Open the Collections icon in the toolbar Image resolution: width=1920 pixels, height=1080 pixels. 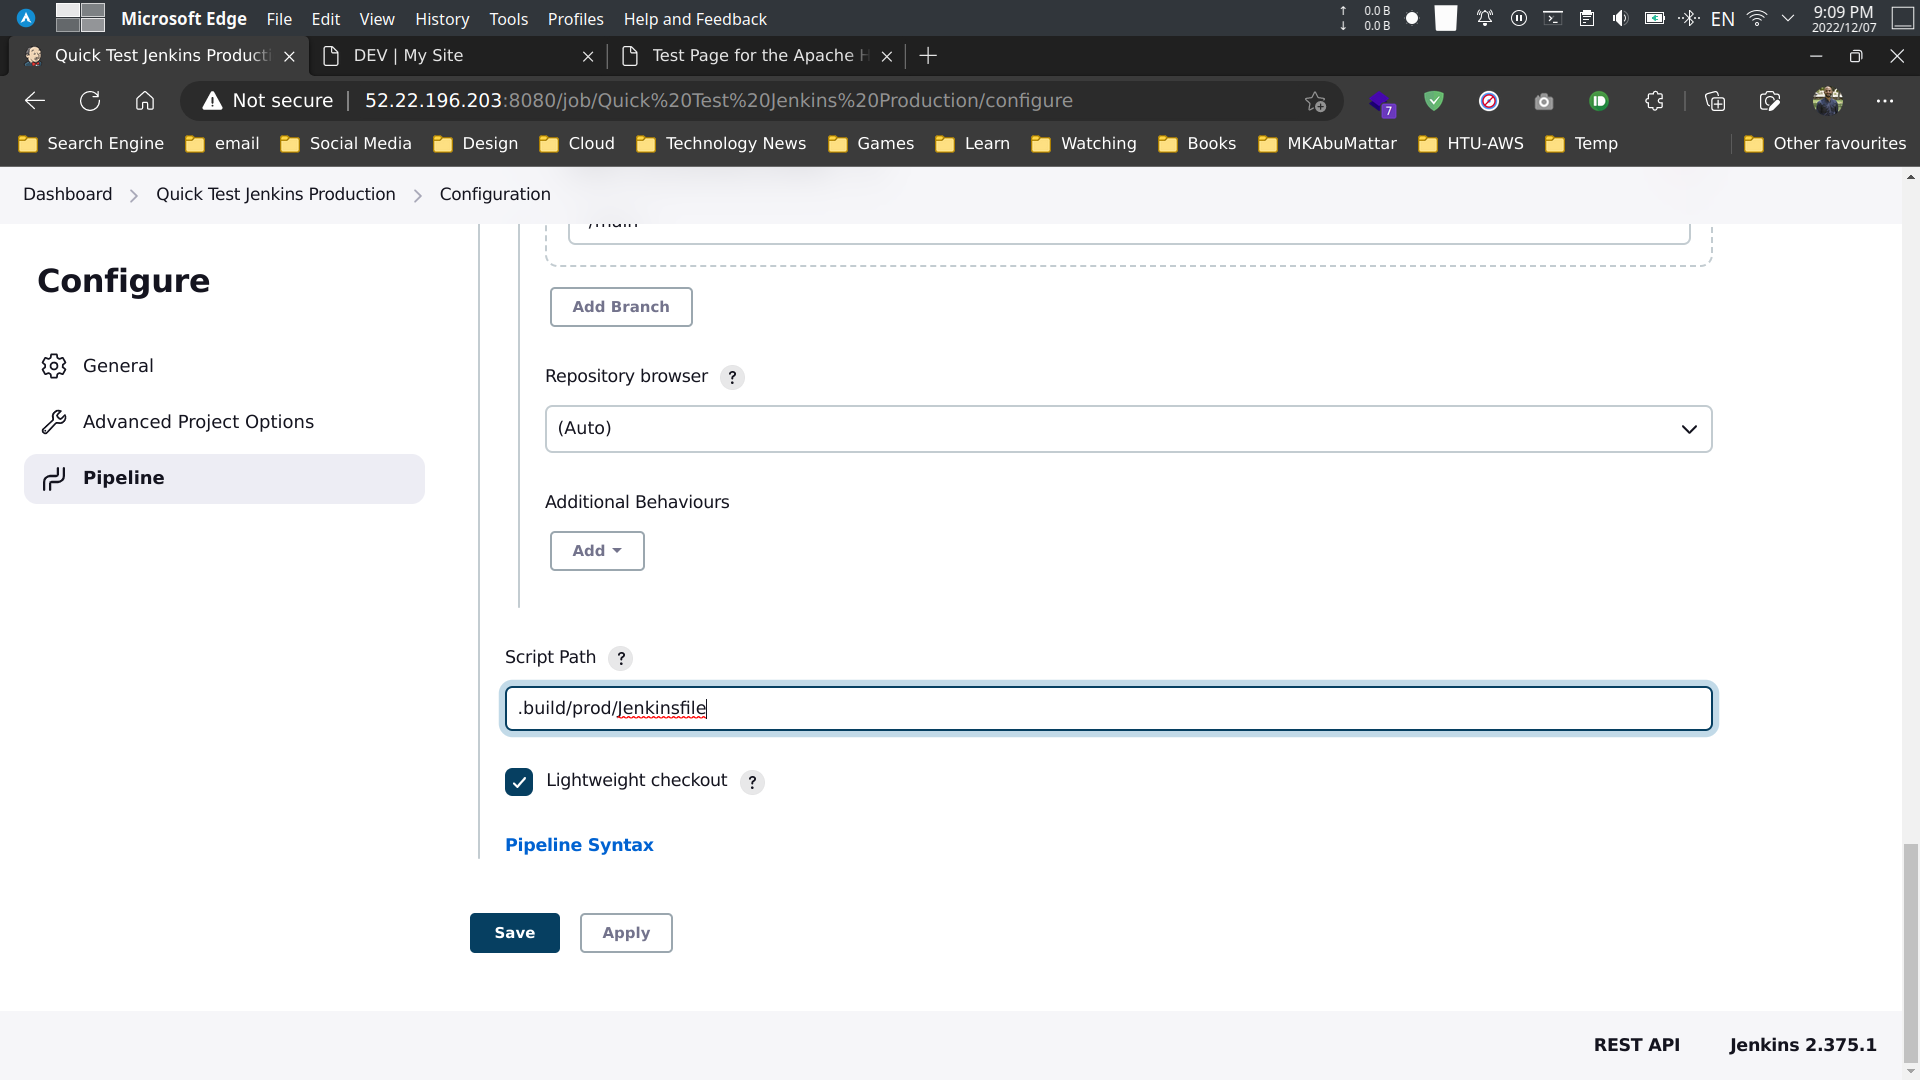(1716, 101)
